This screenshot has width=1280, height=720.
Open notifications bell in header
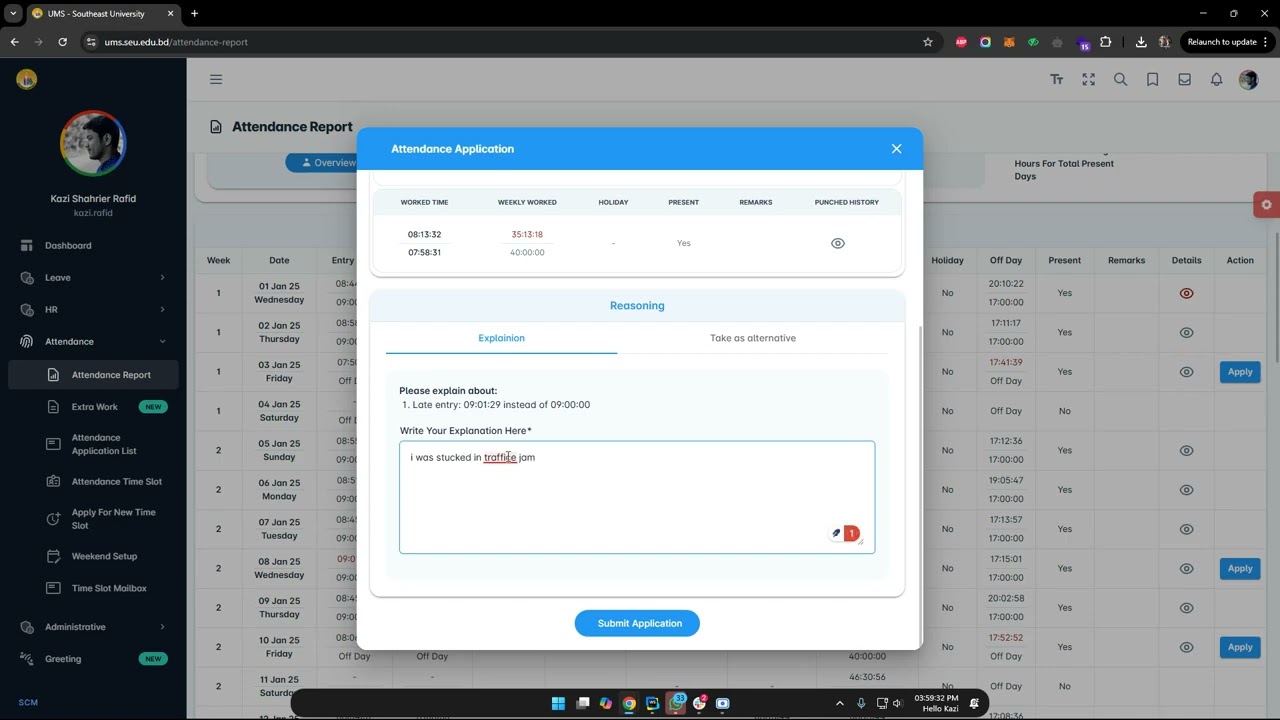pos(1216,79)
